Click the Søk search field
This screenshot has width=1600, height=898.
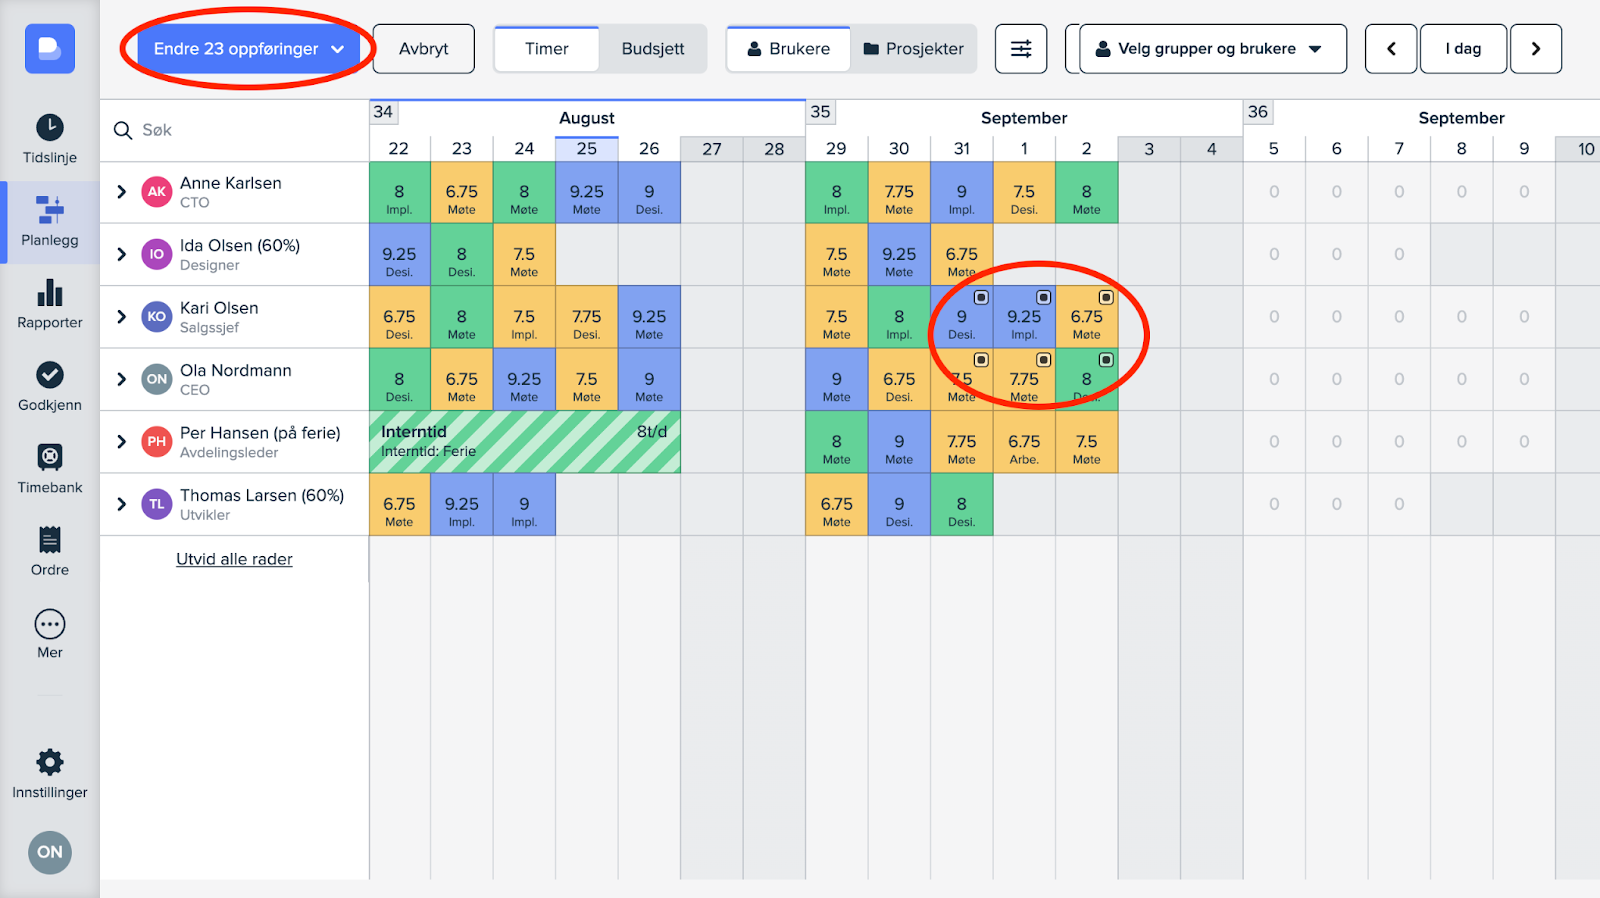click(240, 130)
